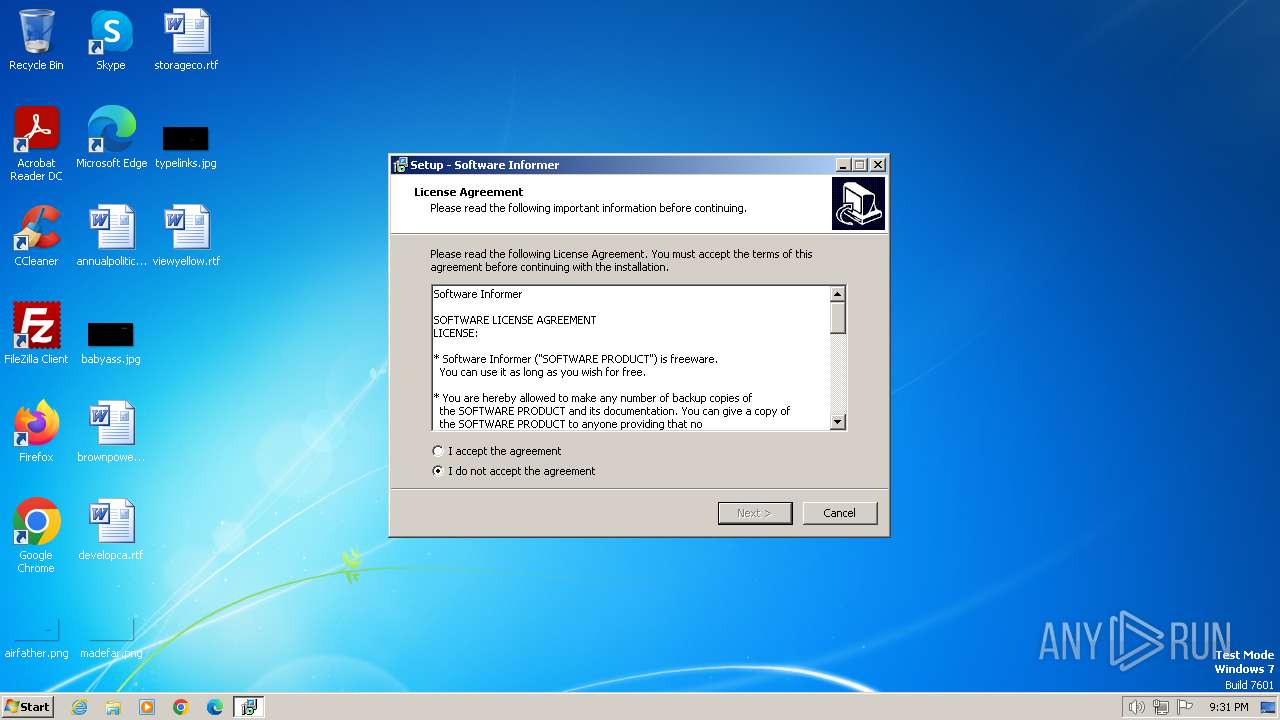Select the annualpolitic... document icon
Viewport: 1280px width, 720px height.
(x=111, y=236)
